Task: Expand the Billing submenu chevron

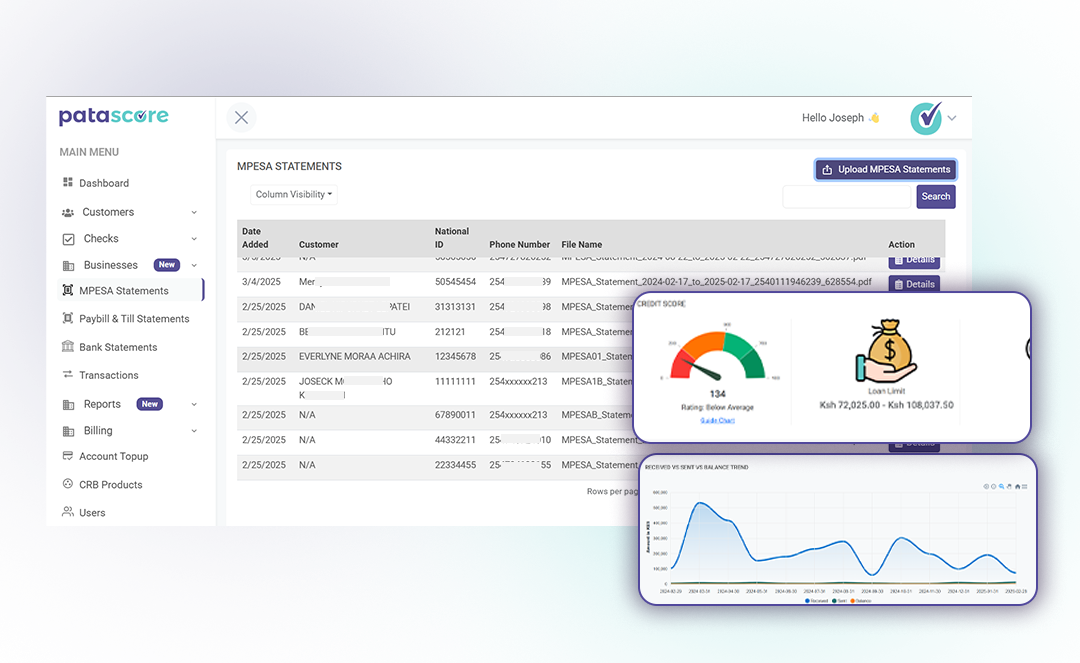Action: click(194, 431)
